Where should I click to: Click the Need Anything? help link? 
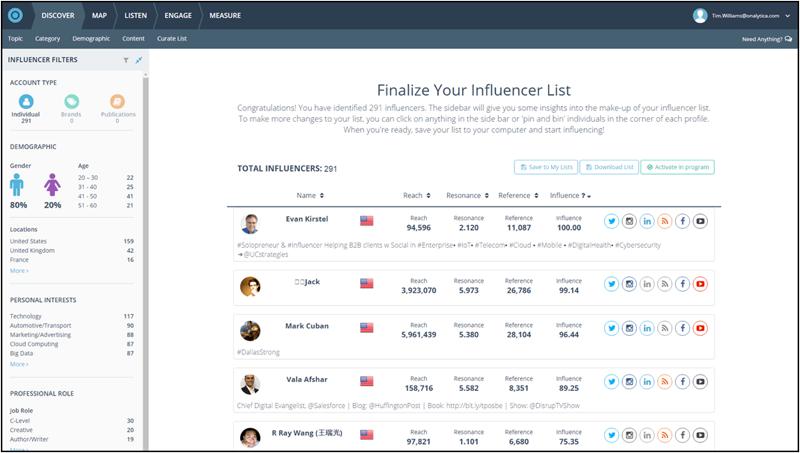[767, 39]
